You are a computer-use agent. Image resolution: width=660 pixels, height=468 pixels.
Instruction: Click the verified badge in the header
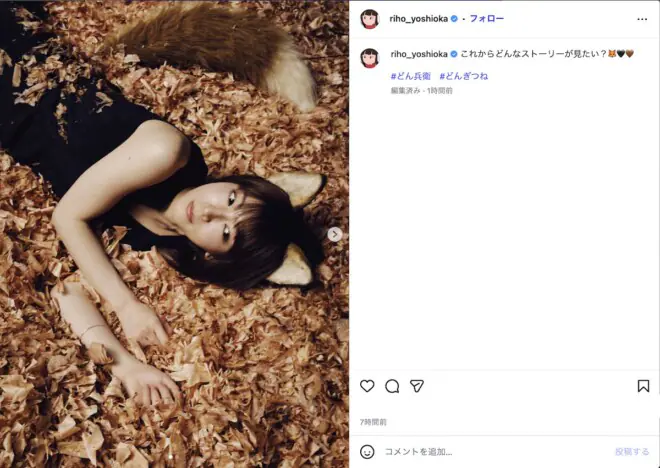coord(454,19)
